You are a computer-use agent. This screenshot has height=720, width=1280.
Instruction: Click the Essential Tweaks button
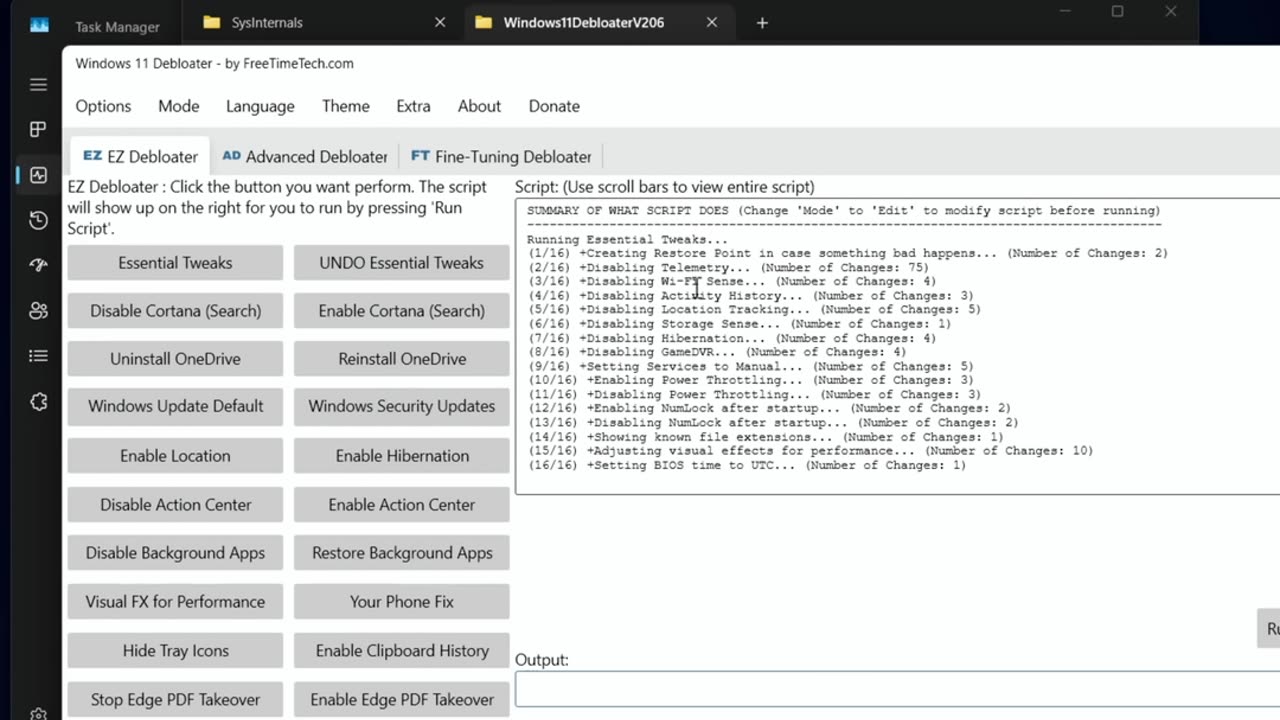[175, 263]
